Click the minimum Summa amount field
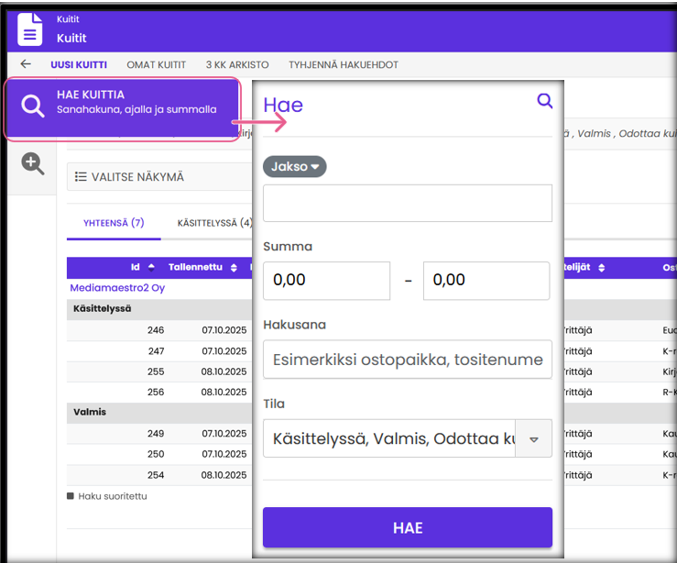The width and height of the screenshot is (678, 563). point(326,281)
